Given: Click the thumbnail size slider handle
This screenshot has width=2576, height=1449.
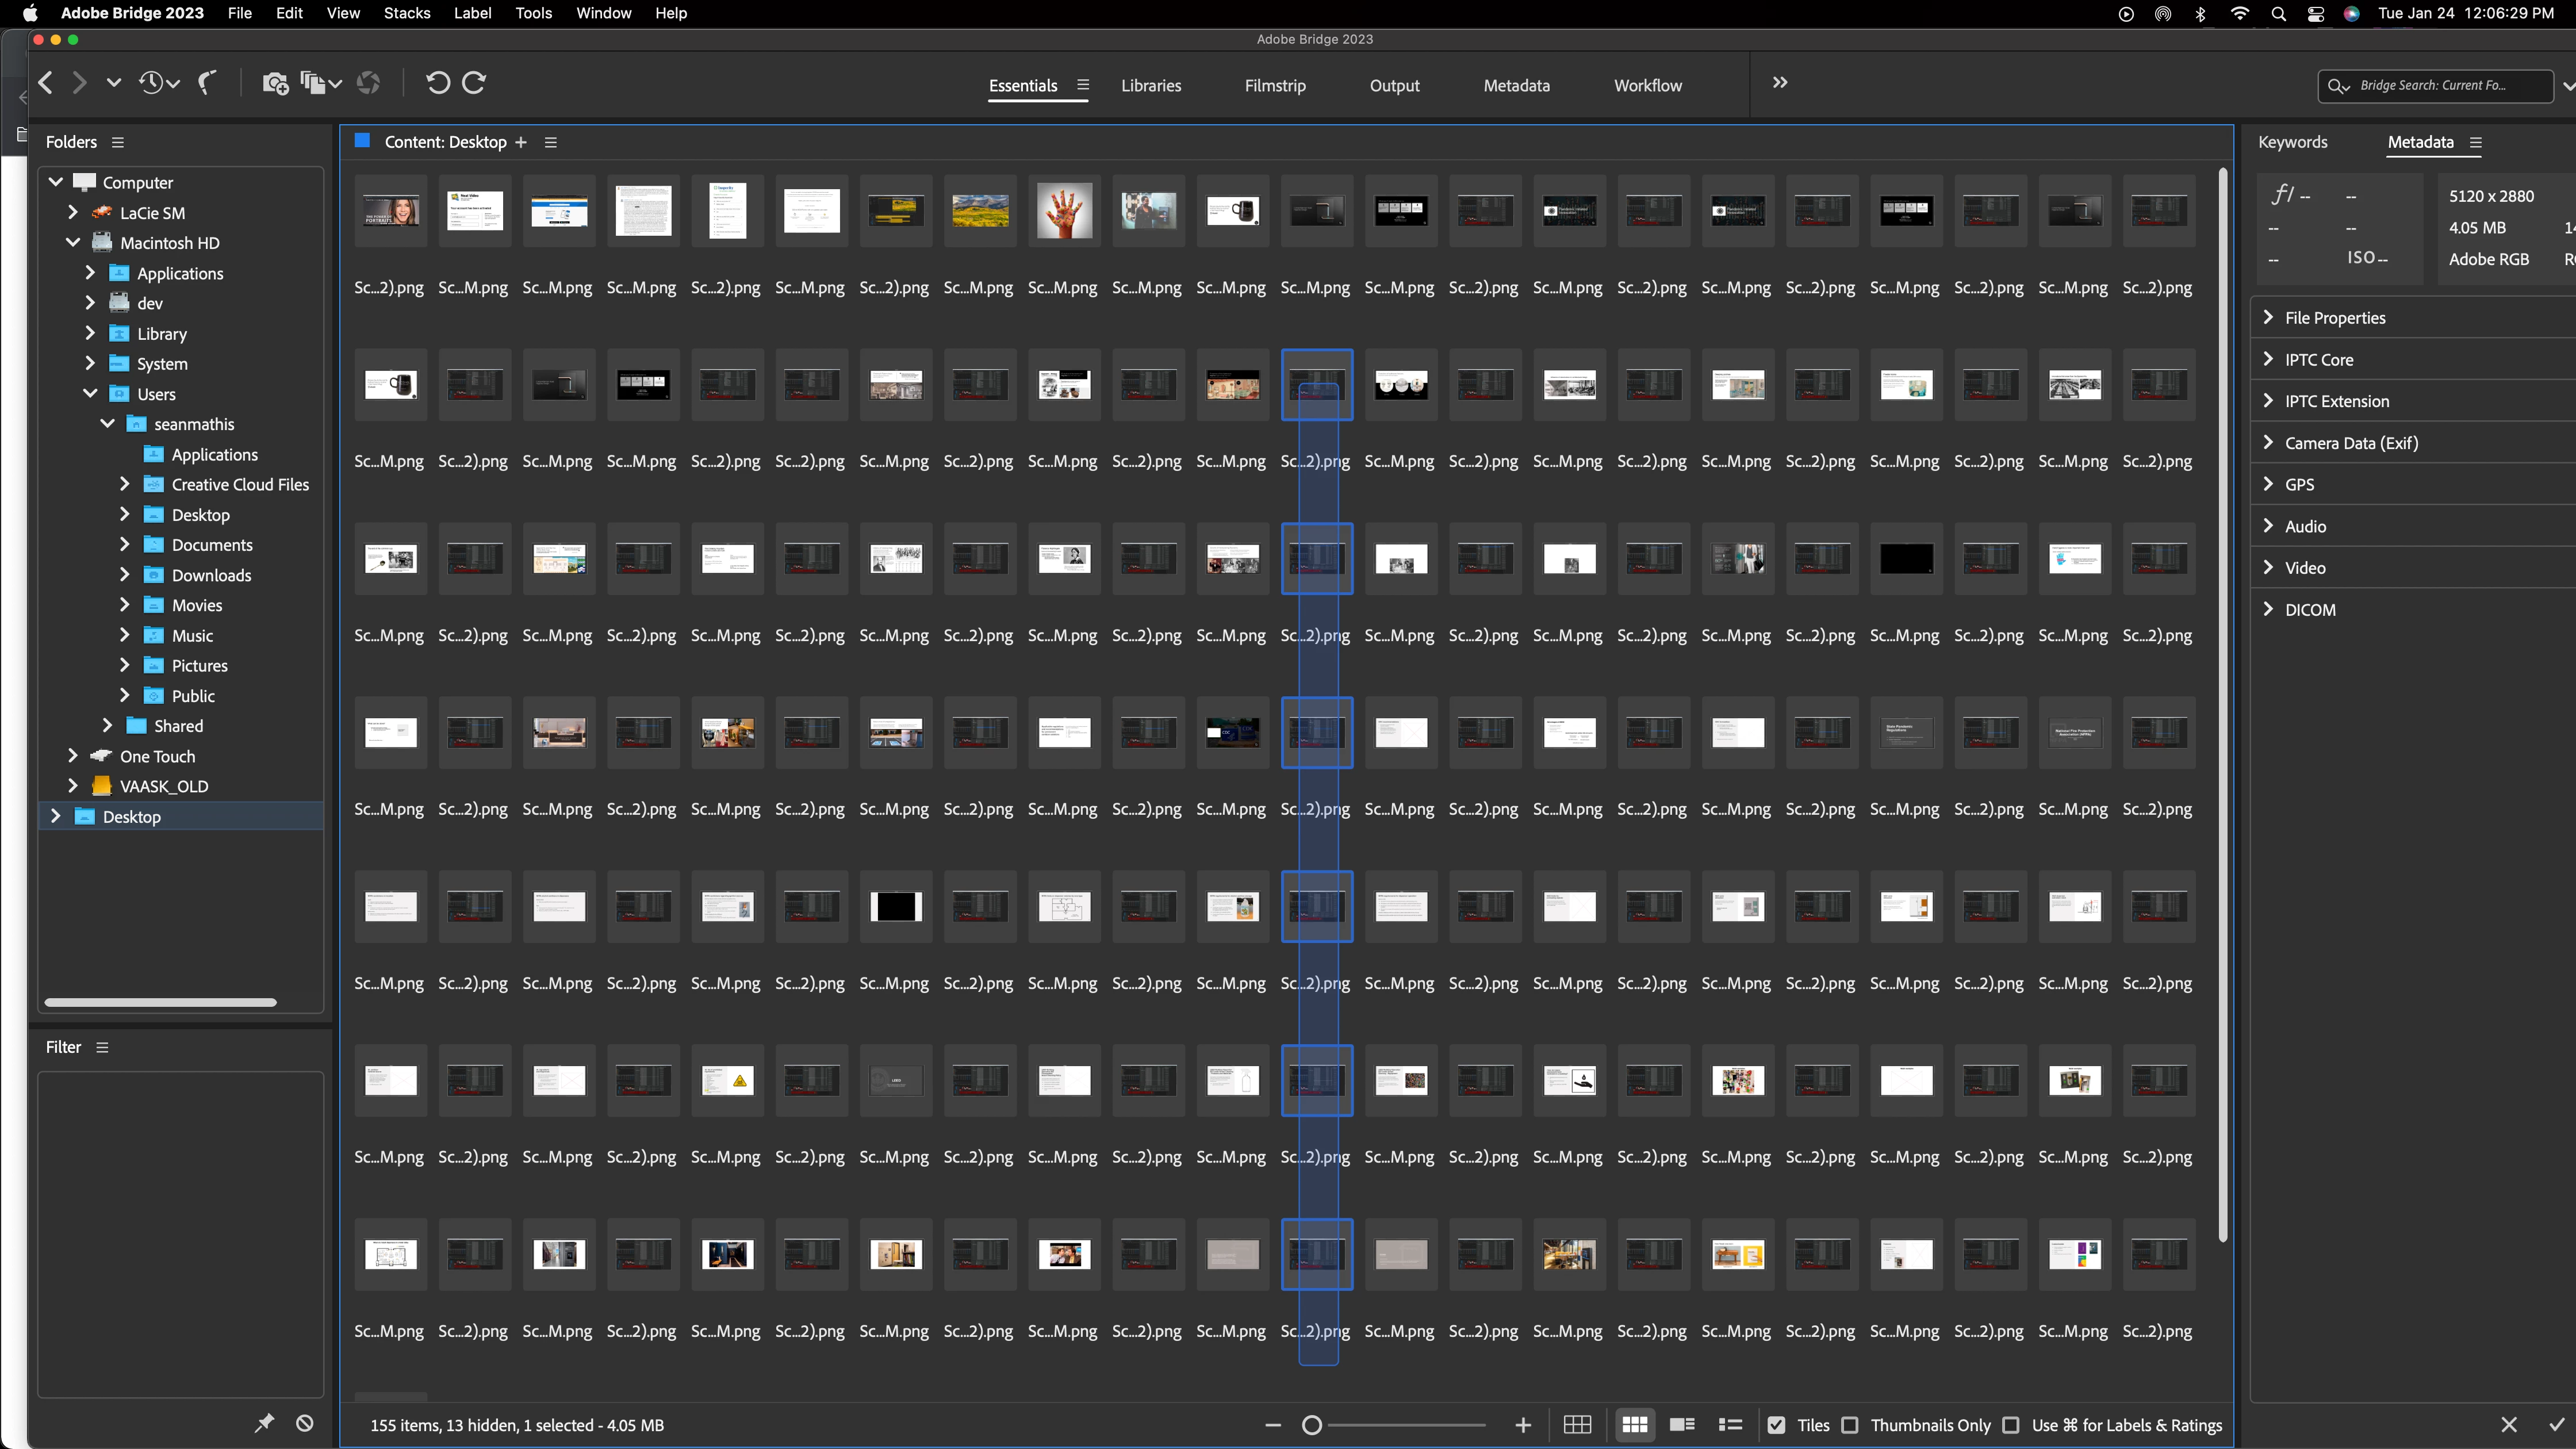Looking at the screenshot, I should [1312, 1425].
